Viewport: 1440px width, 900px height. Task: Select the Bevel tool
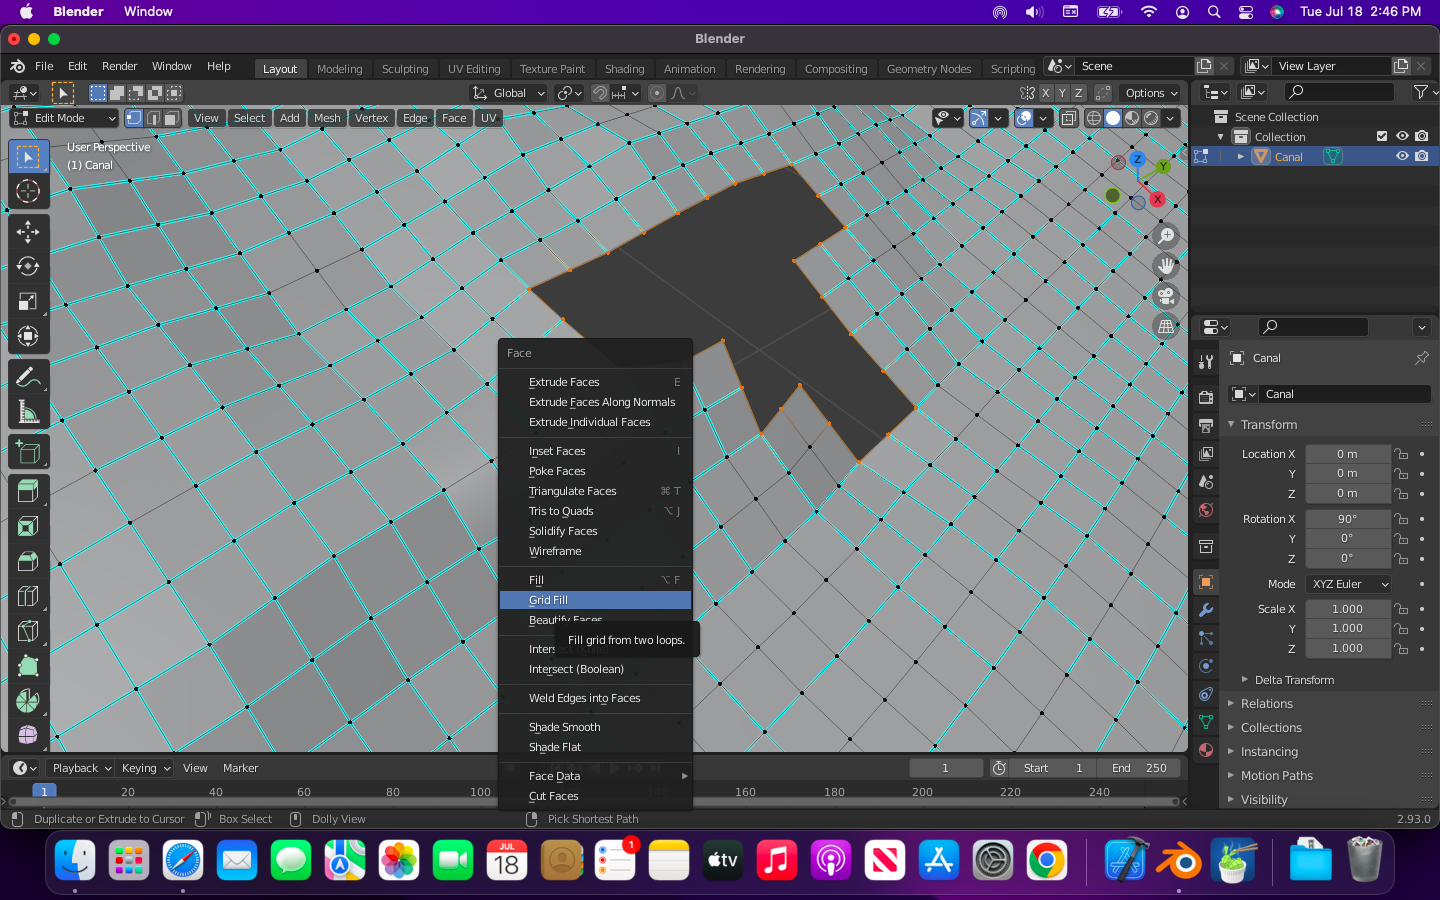pyautogui.click(x=28, y=561)
